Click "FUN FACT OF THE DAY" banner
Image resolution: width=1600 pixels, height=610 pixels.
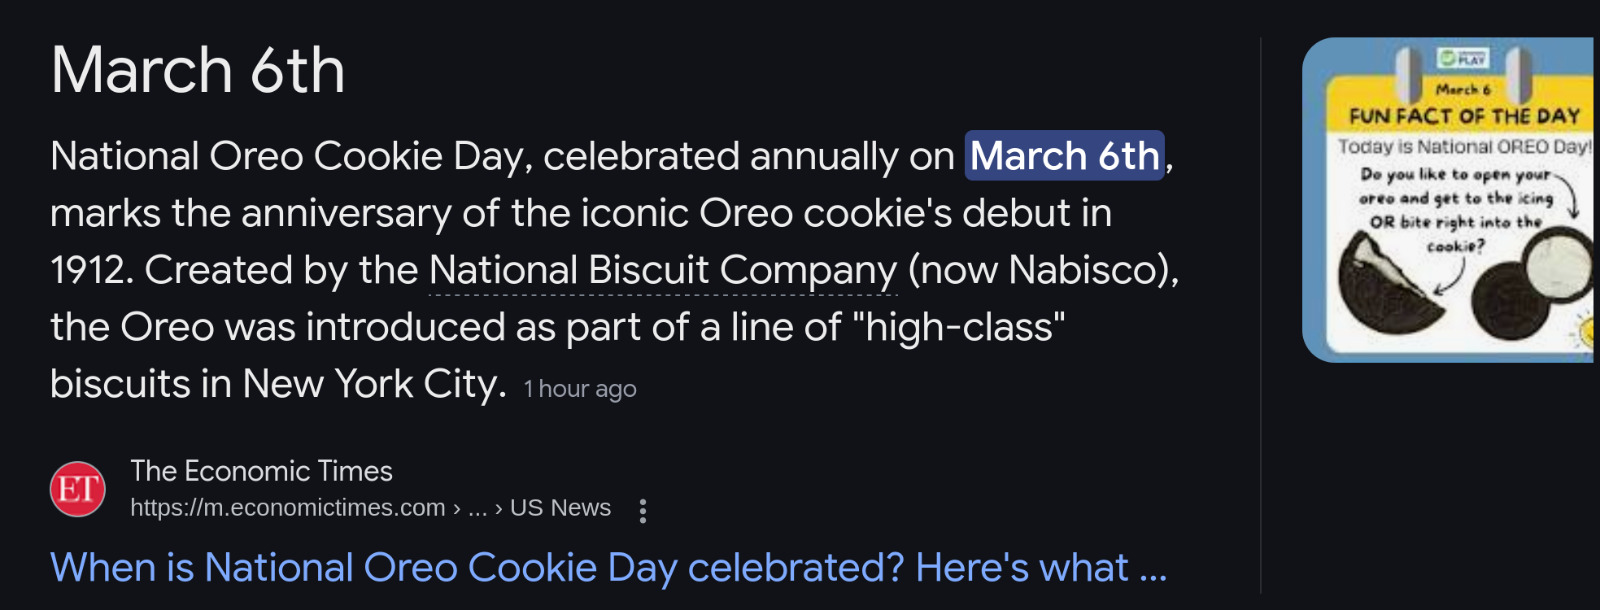point(1464,116)
